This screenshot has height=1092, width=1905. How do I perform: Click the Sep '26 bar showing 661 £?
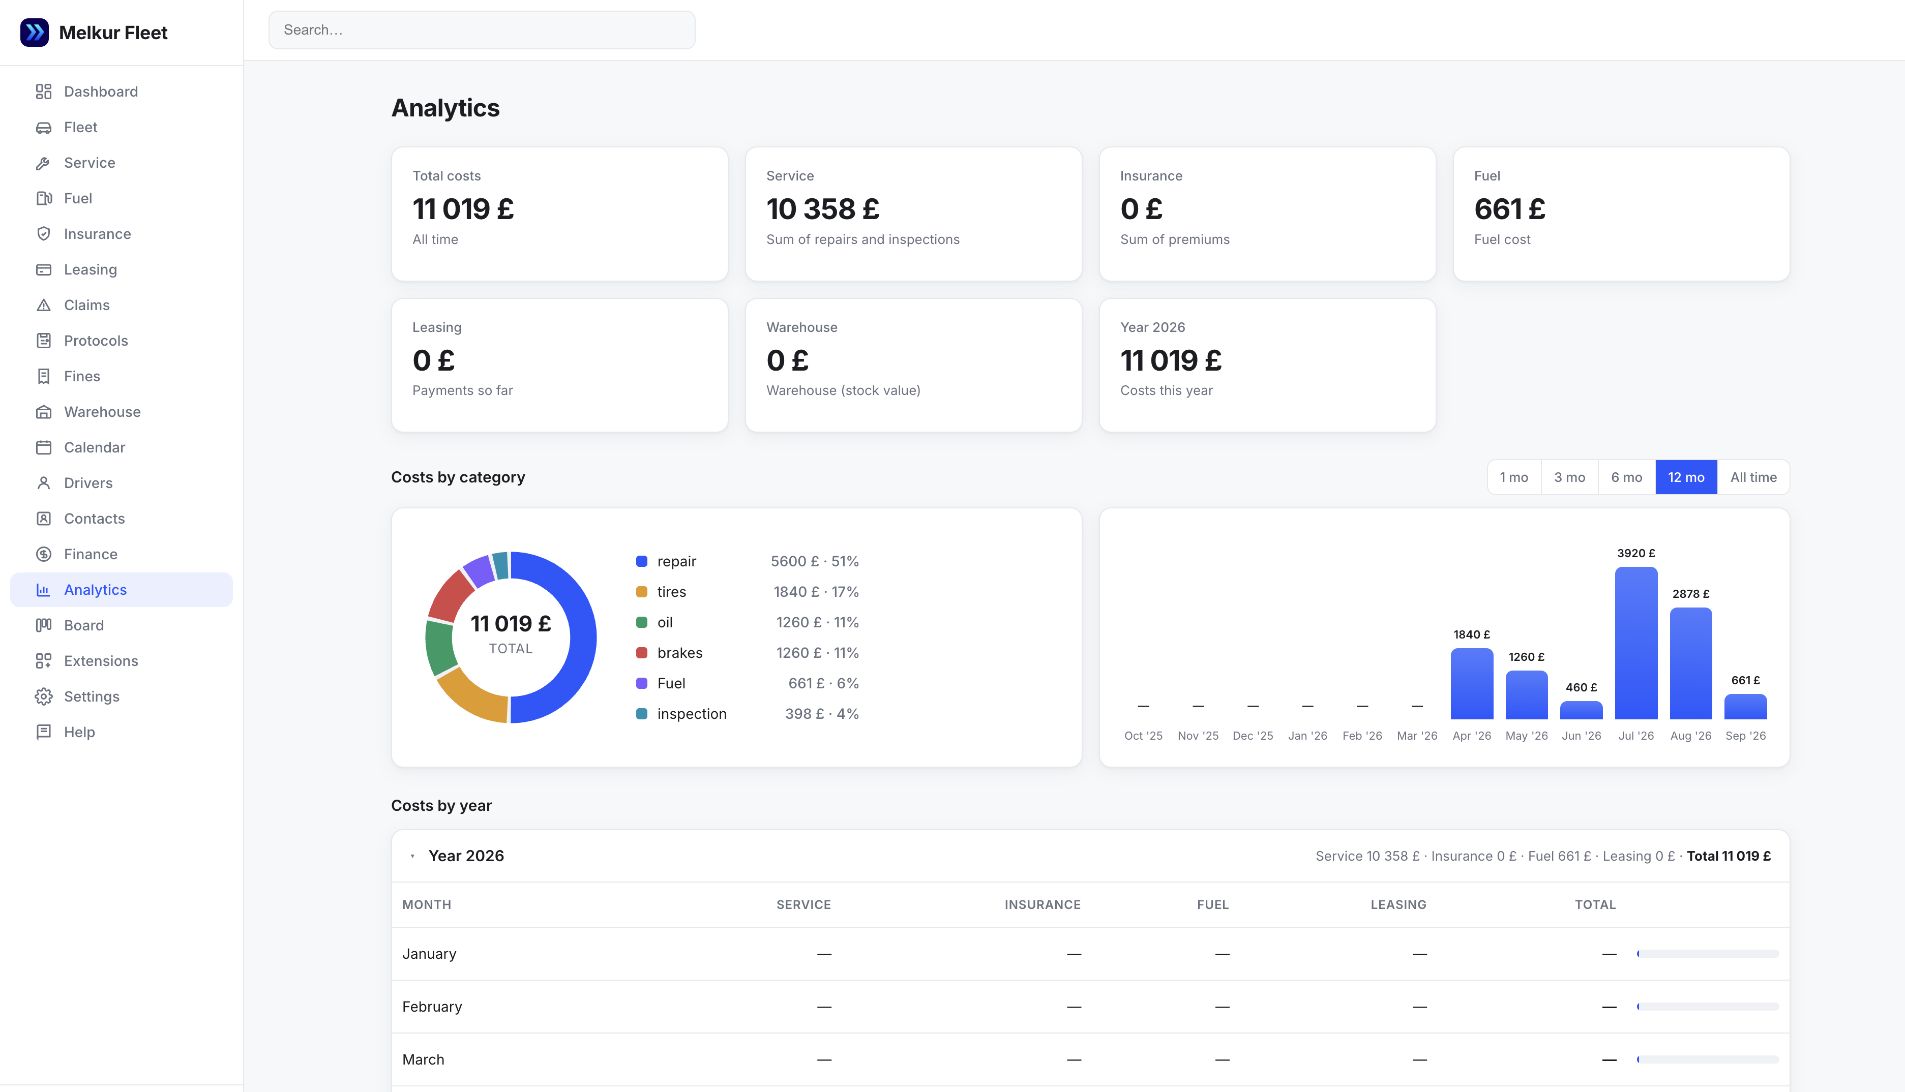point(1746,706)
